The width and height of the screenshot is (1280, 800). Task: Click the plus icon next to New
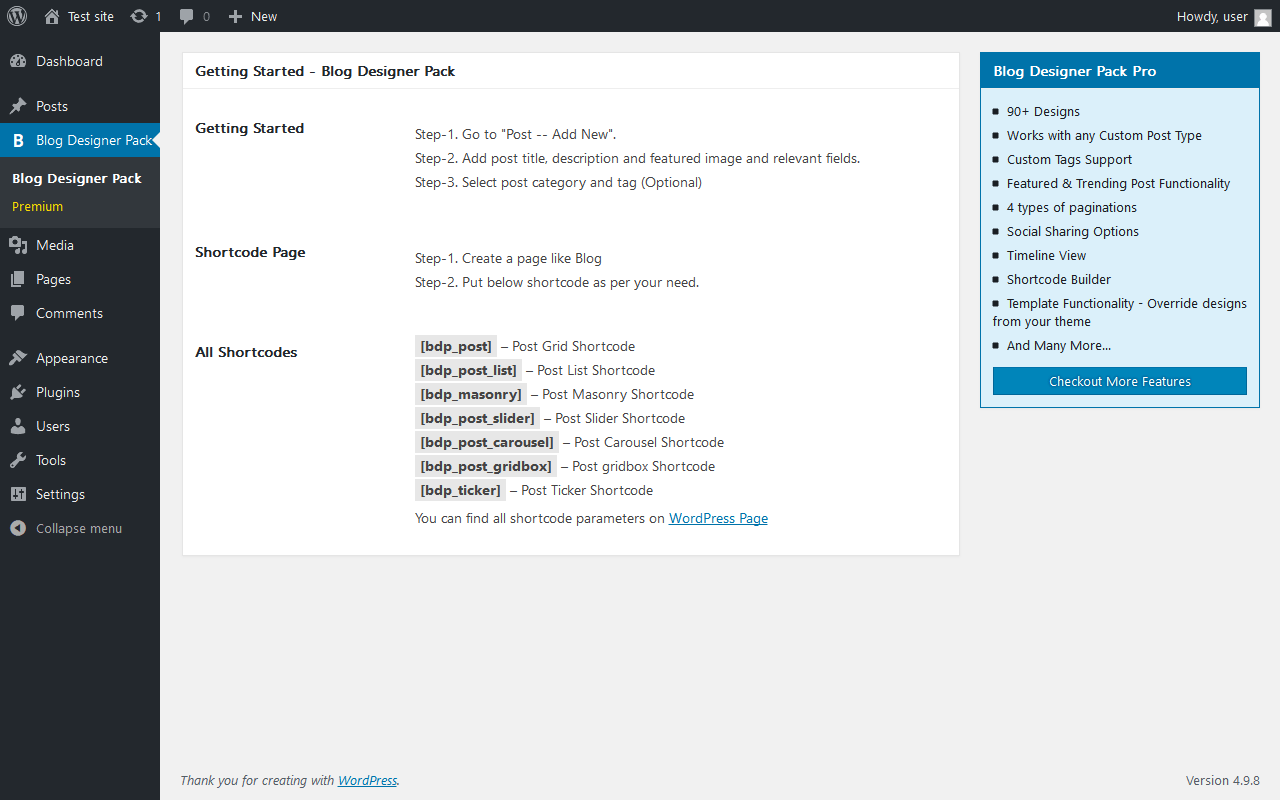tap(235, 16)
